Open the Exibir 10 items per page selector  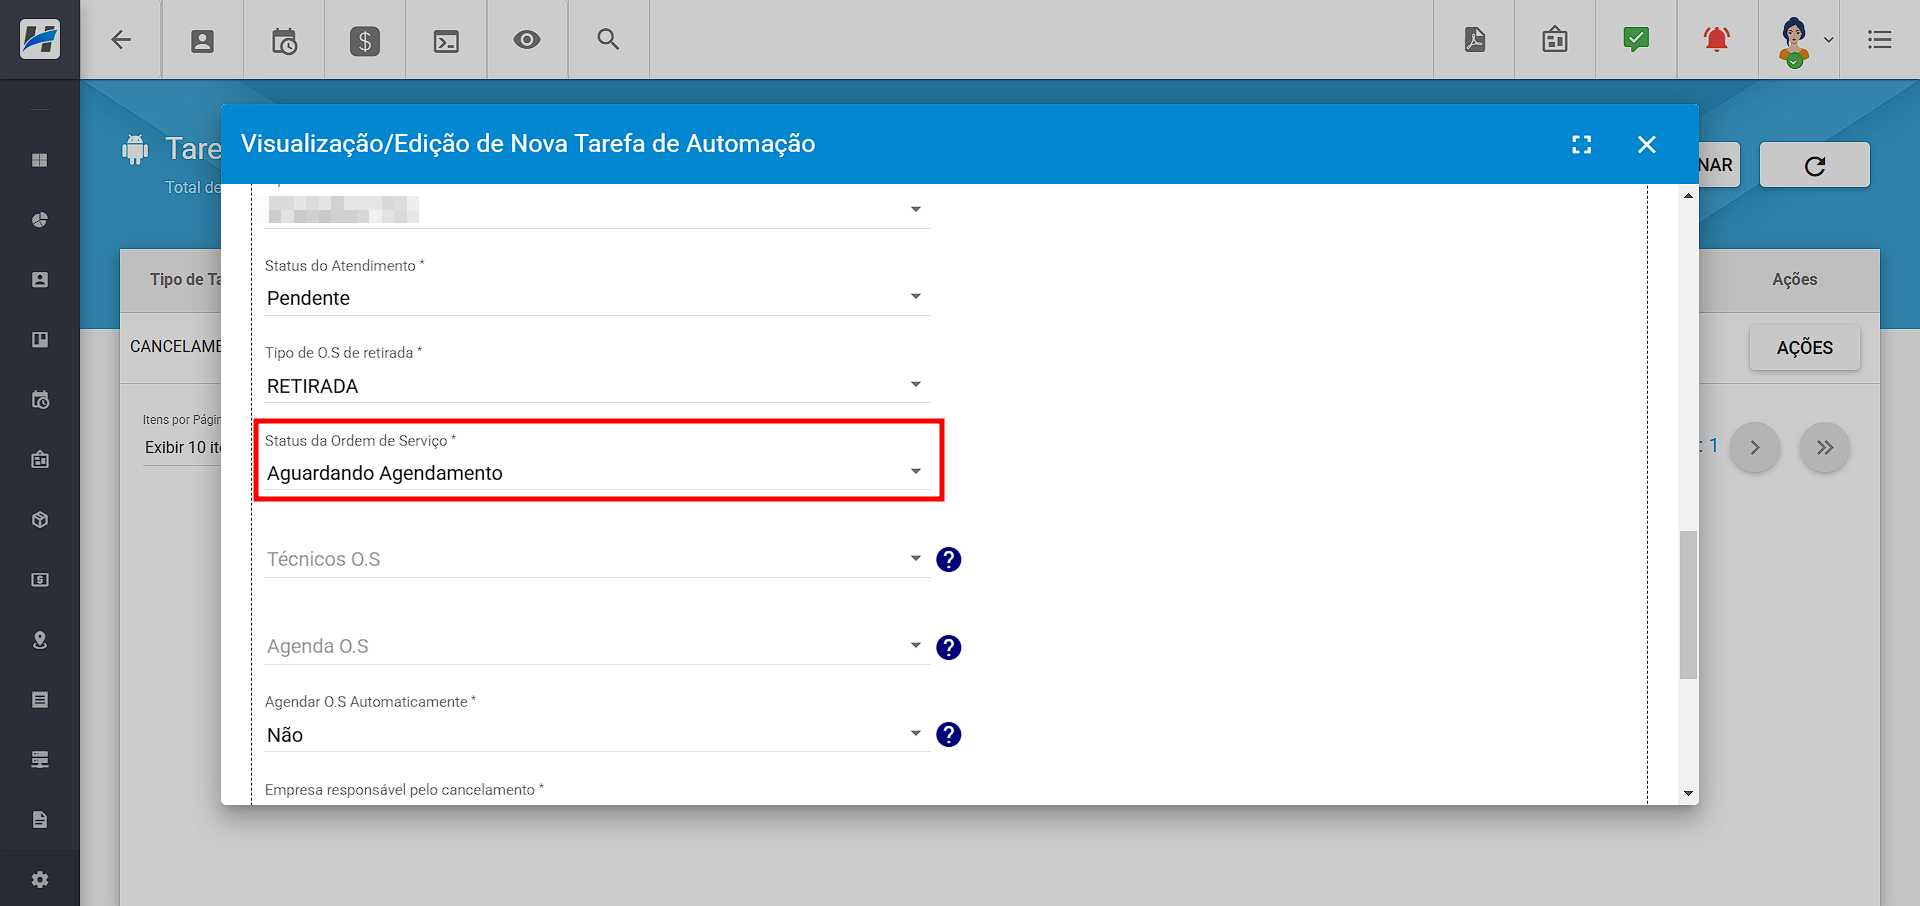pyautogui.click(x=182, y=448)
